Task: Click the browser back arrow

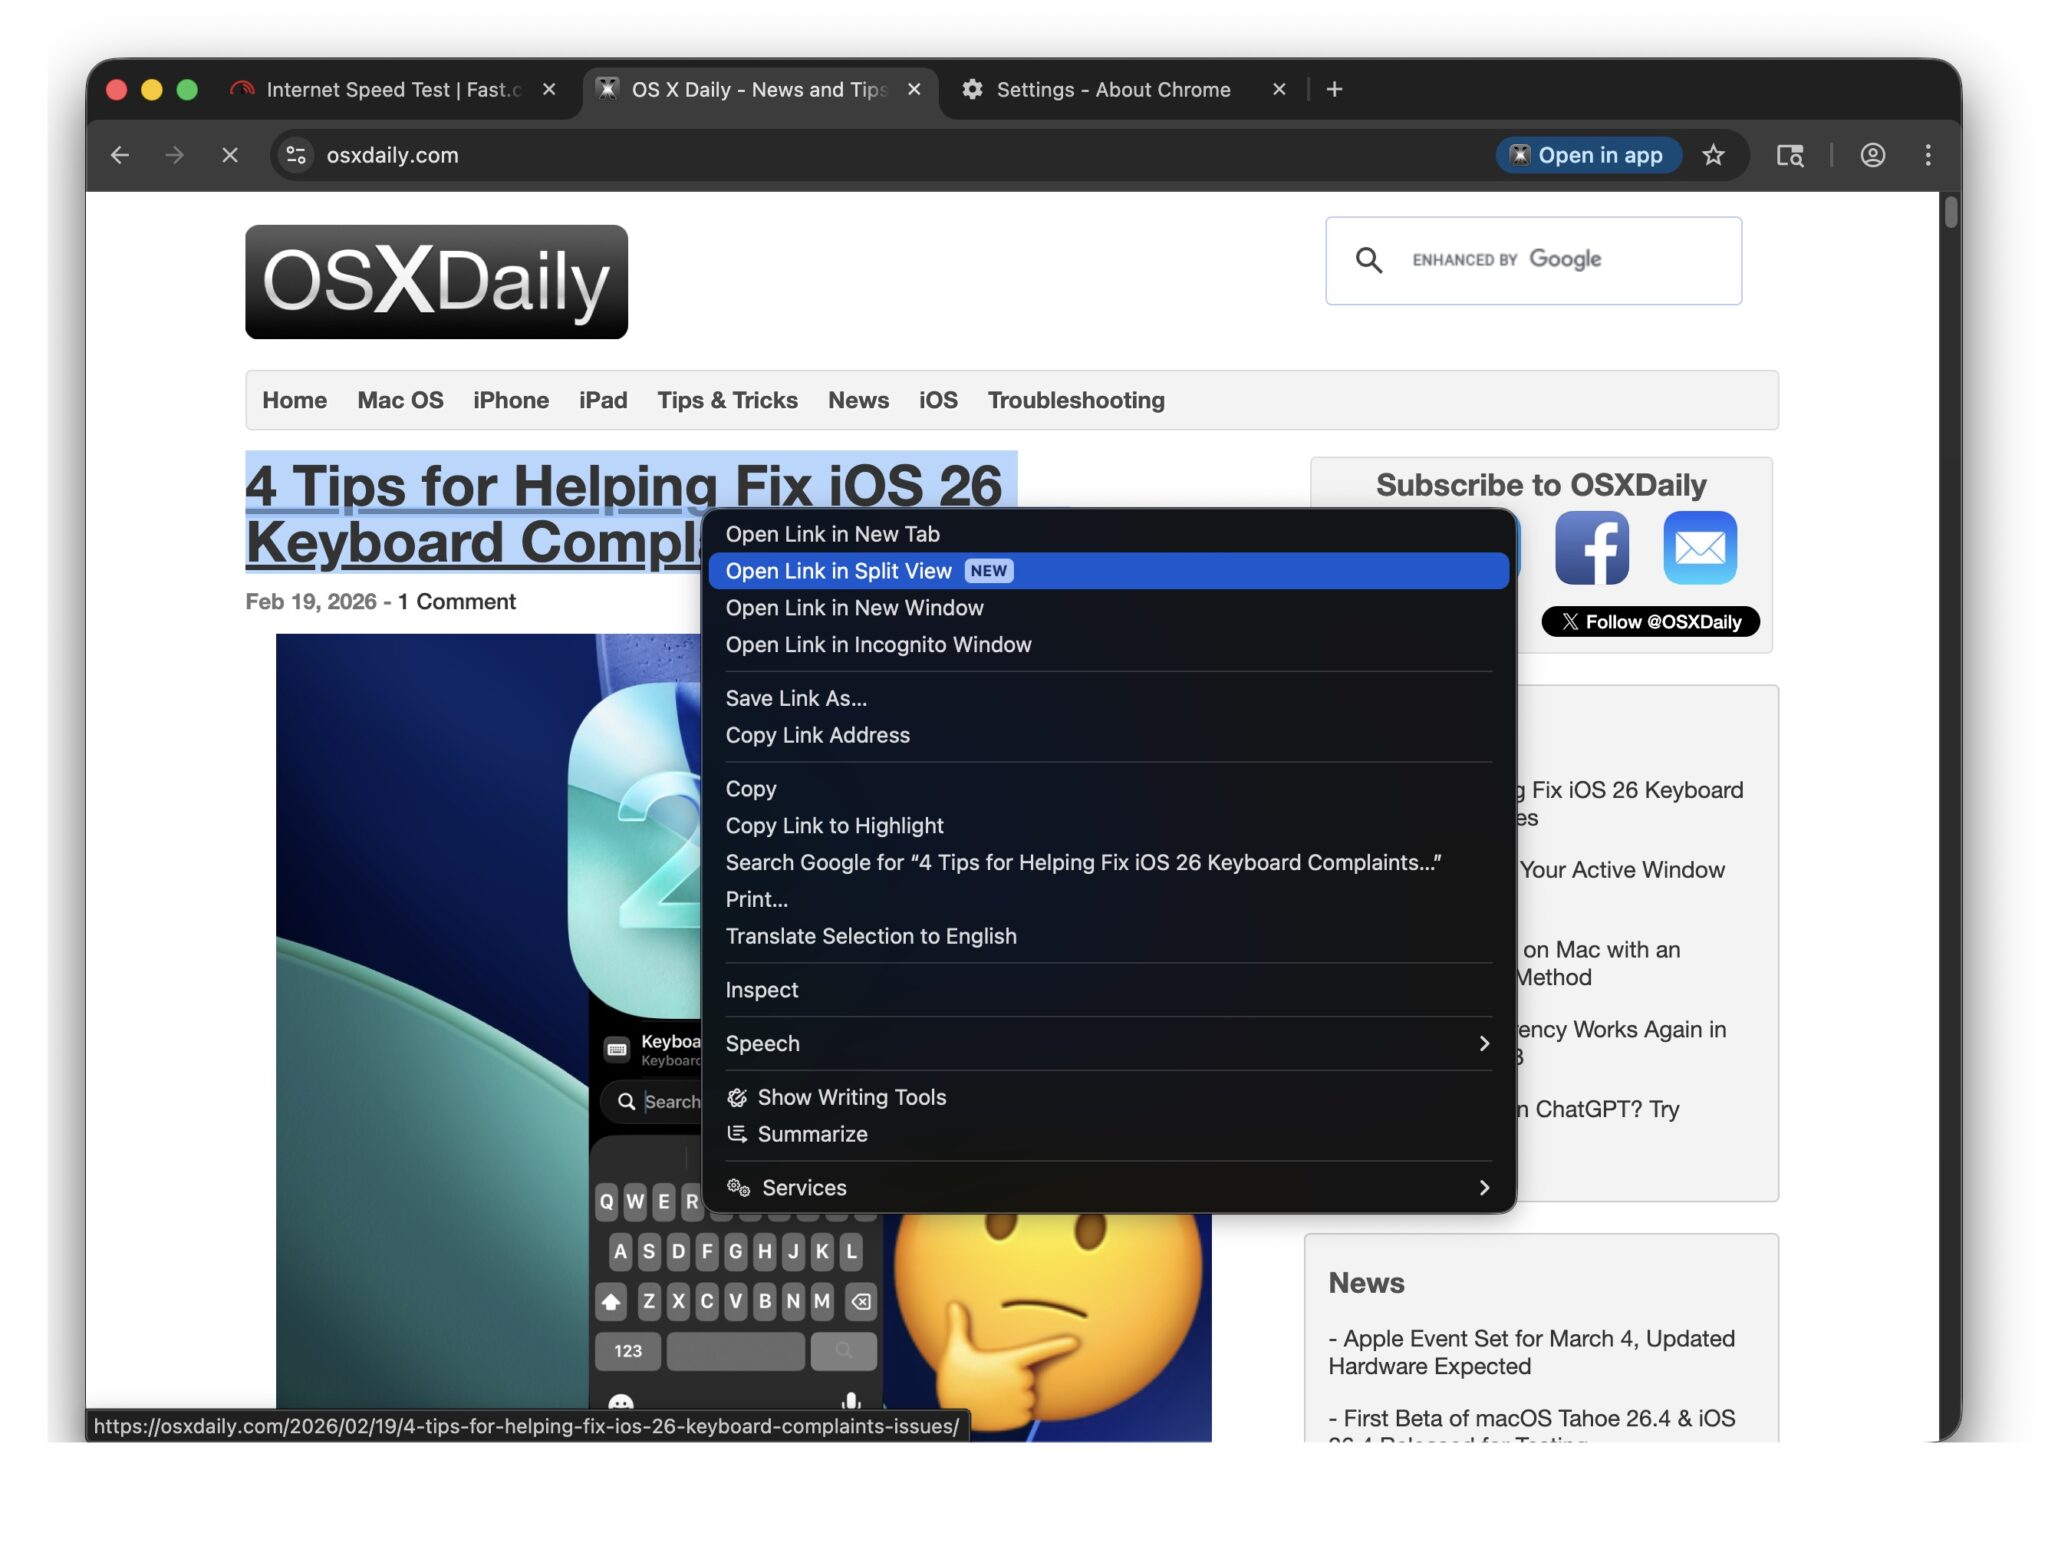Action: pyautogui.click(x=120, y=155)
